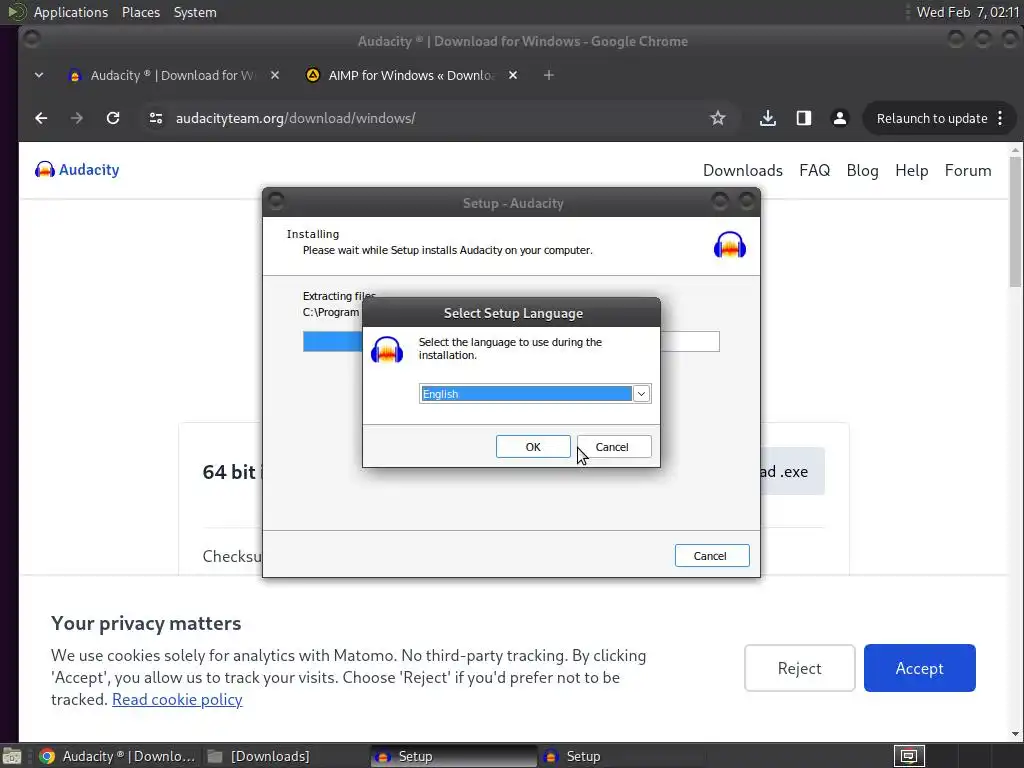Click the display tray icon at bottom right
Image resolution: width=1024 pixels, height=768 pixels.
pyautogui.click(x=908, y=756)
